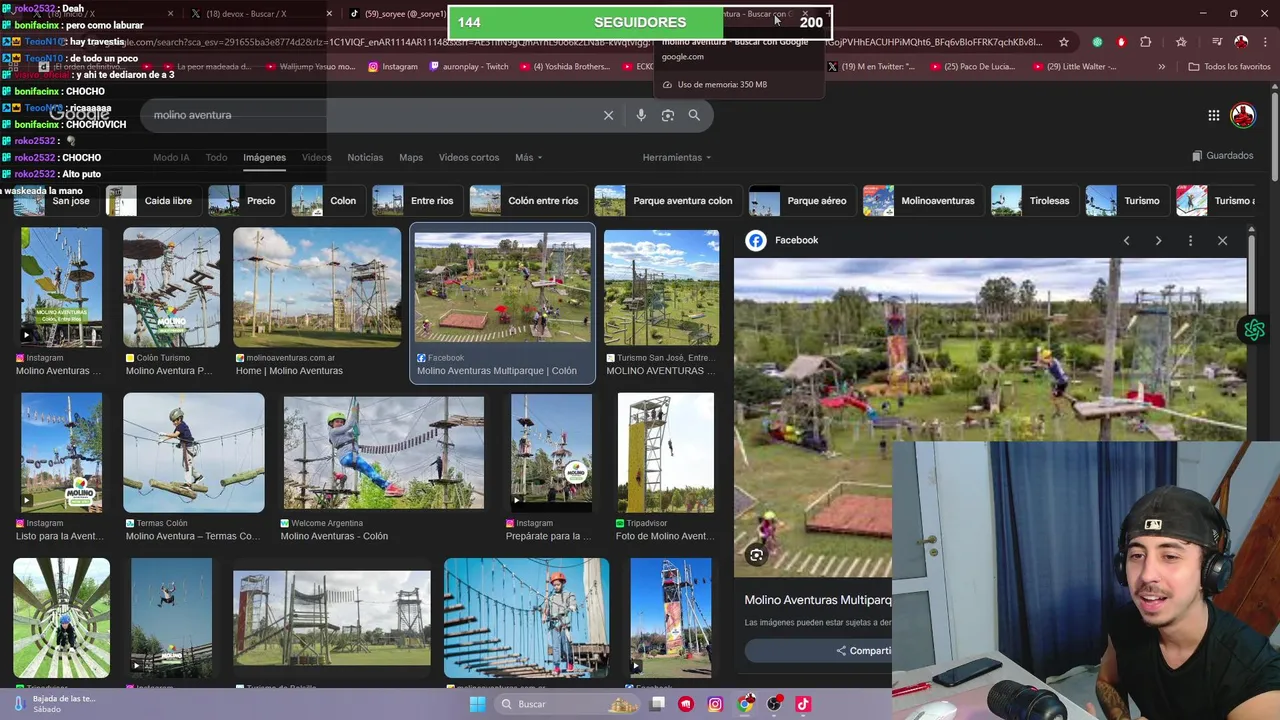Open Google account avatar on the page
Screen dimensions: 1280x720
tap(1243, 115)
